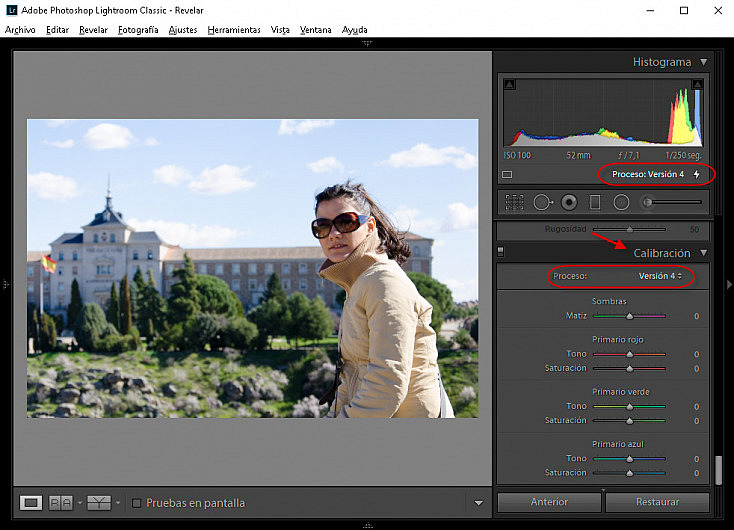Click the original photo indicator under histogram
This screenshot has width=734, height=530.
pyautogui.click(x=507, y=175)
